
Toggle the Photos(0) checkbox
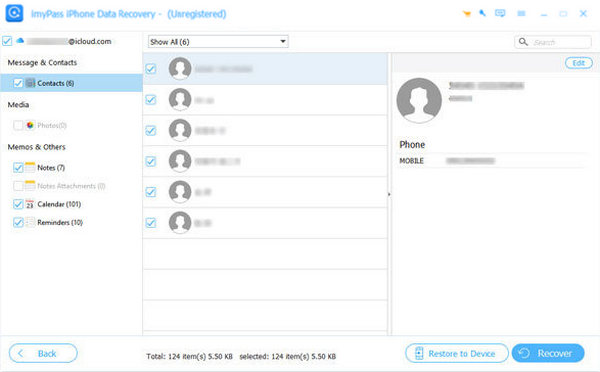pos(18,125)
